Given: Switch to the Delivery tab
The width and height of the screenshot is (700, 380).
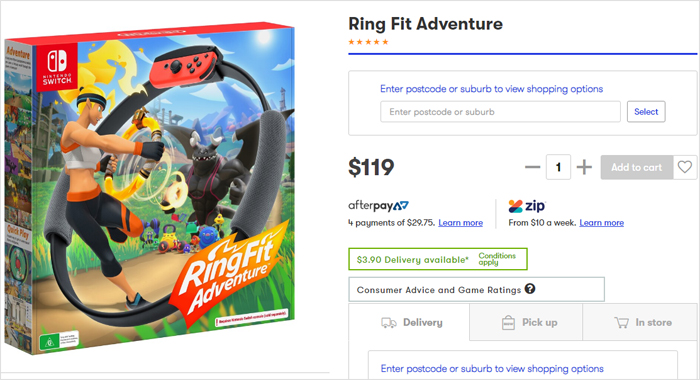Looking at the screenshot, I should pyautogui.click(x=409, y=322).
